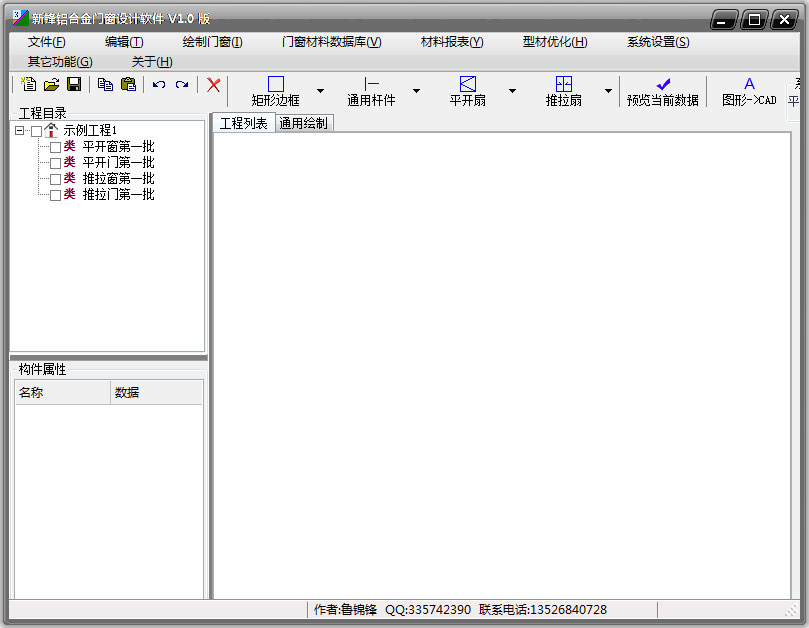The width and height of the screenshot is (809, 628).
Task: Collapse the 示例工程1 tree node
Action: pyautogui.click(x=20, y=131)
